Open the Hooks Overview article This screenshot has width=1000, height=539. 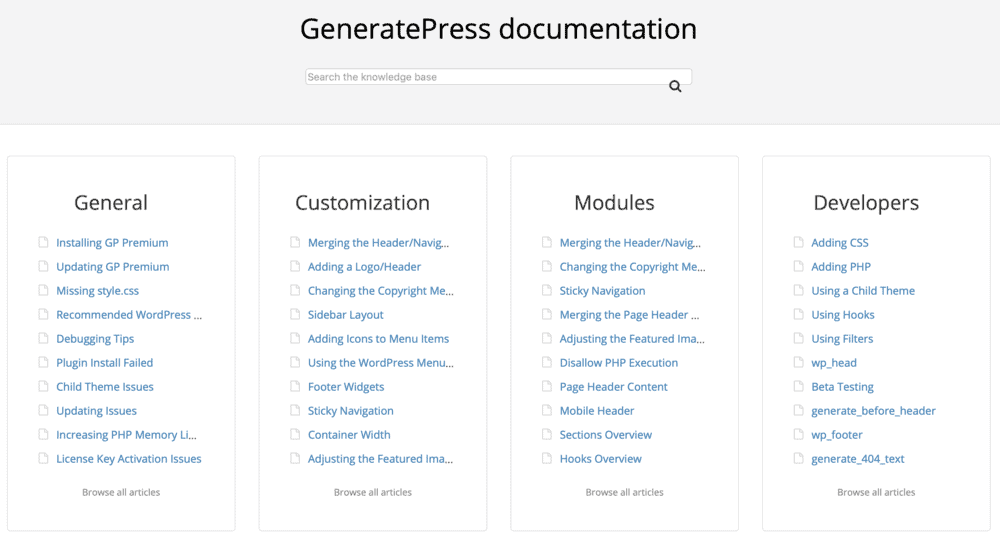click(601, 459)
